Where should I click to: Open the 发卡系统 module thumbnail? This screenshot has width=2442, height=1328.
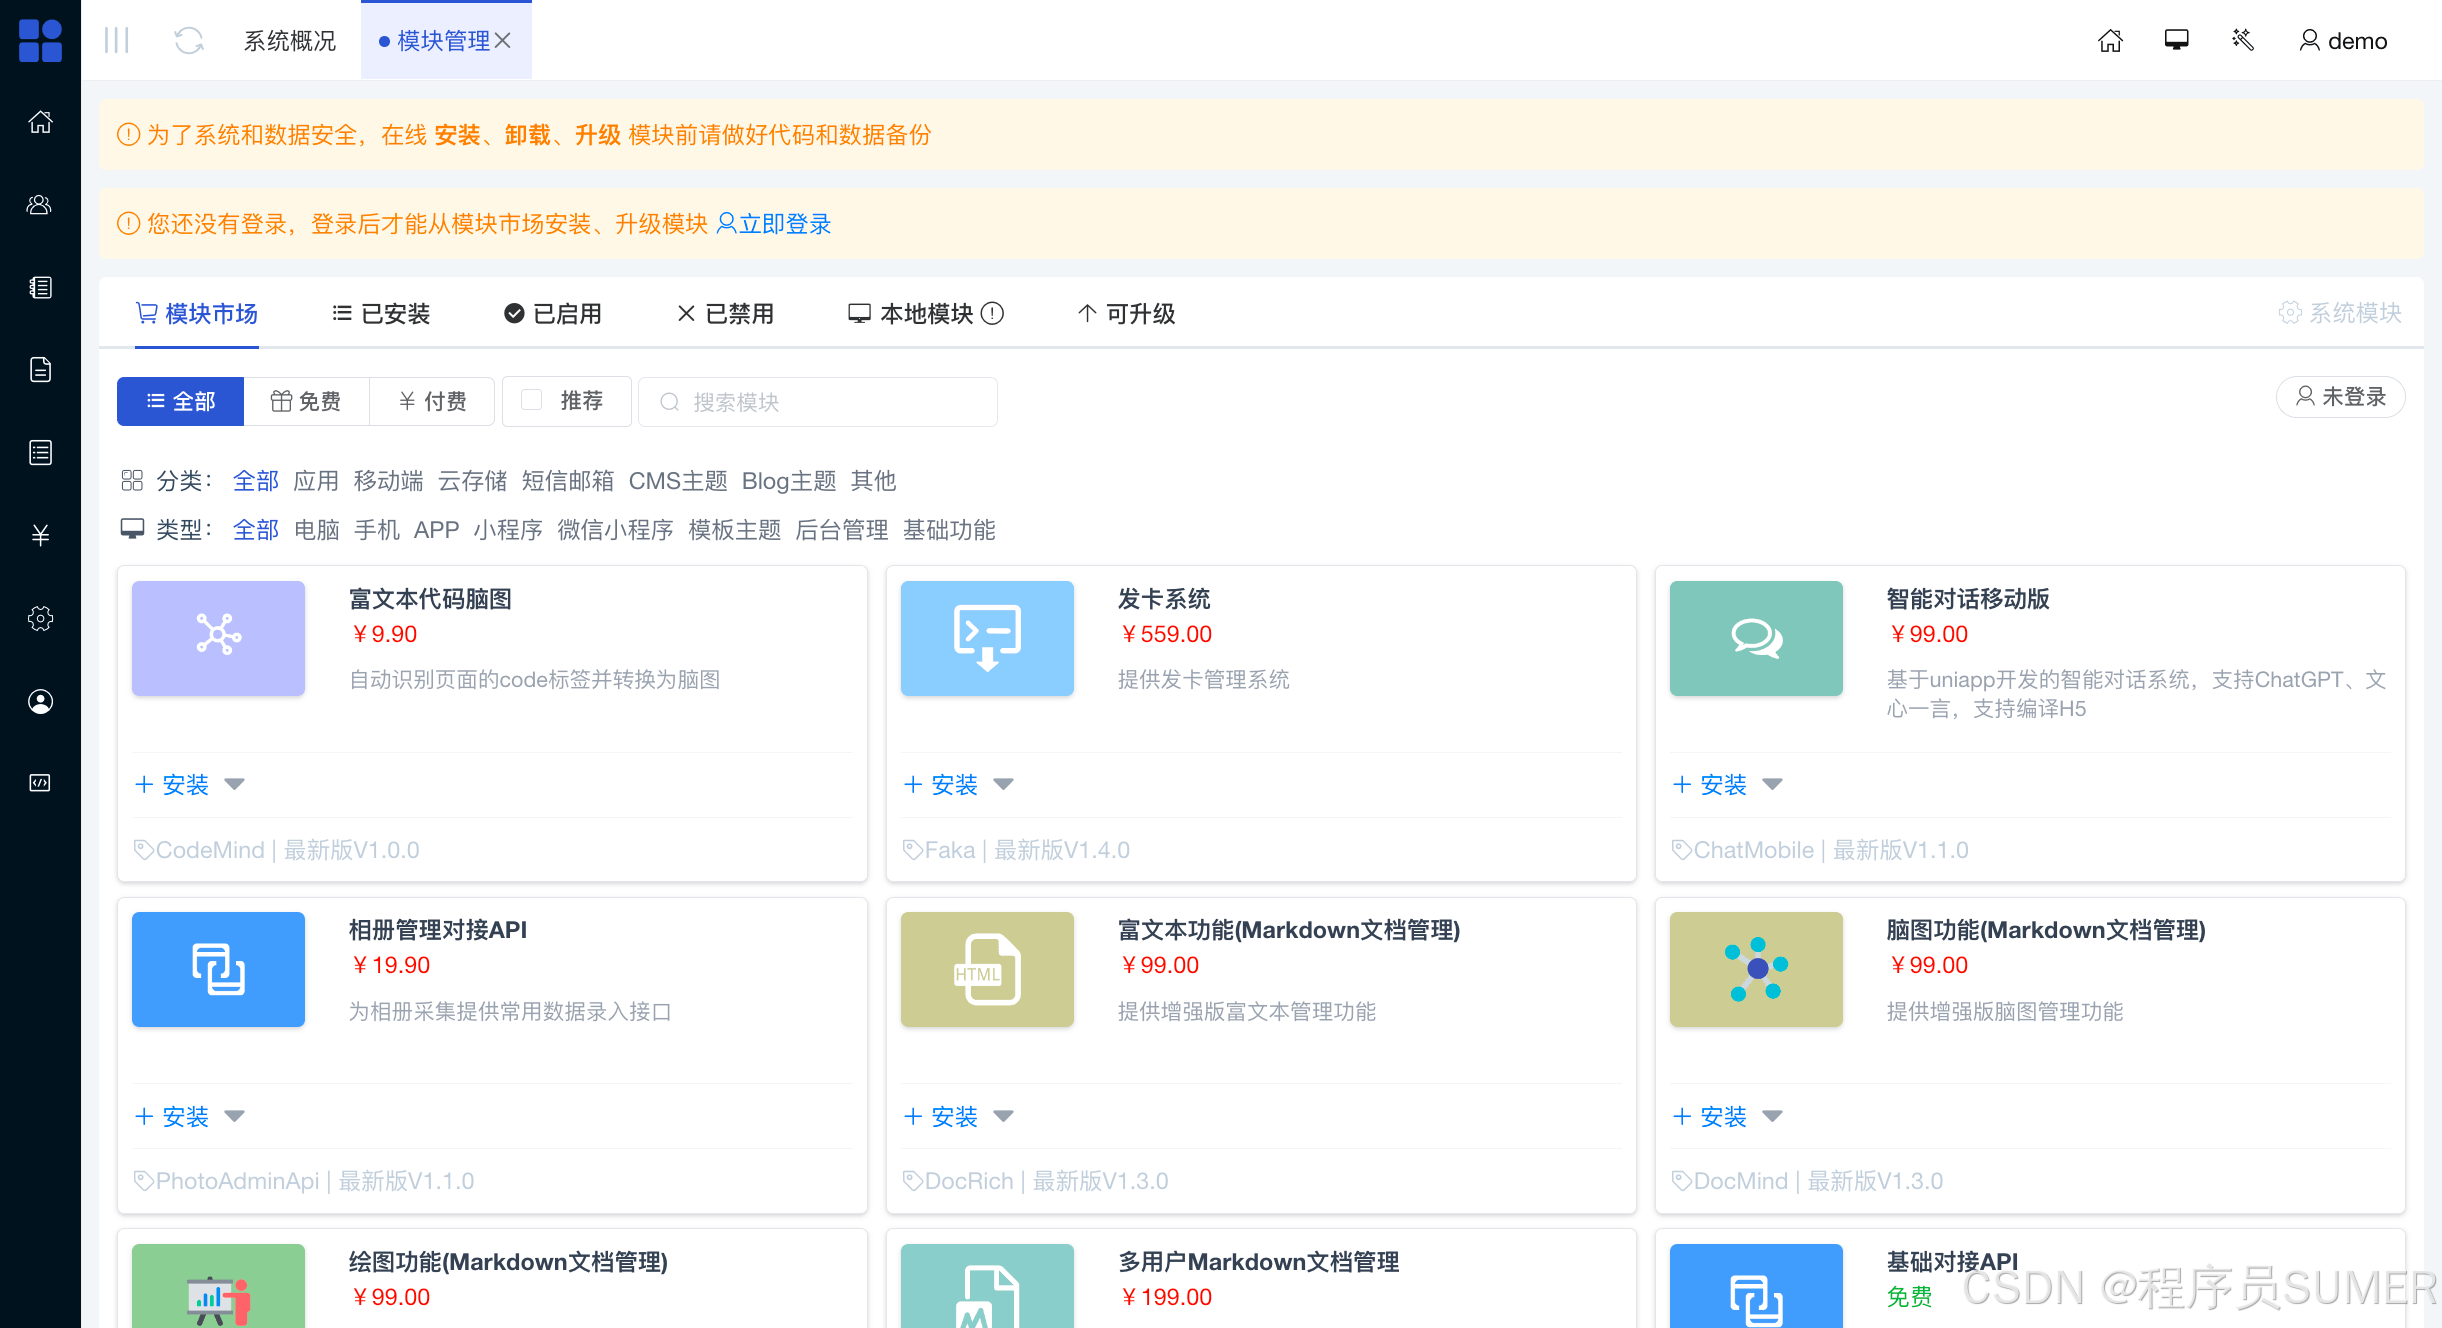987,638
